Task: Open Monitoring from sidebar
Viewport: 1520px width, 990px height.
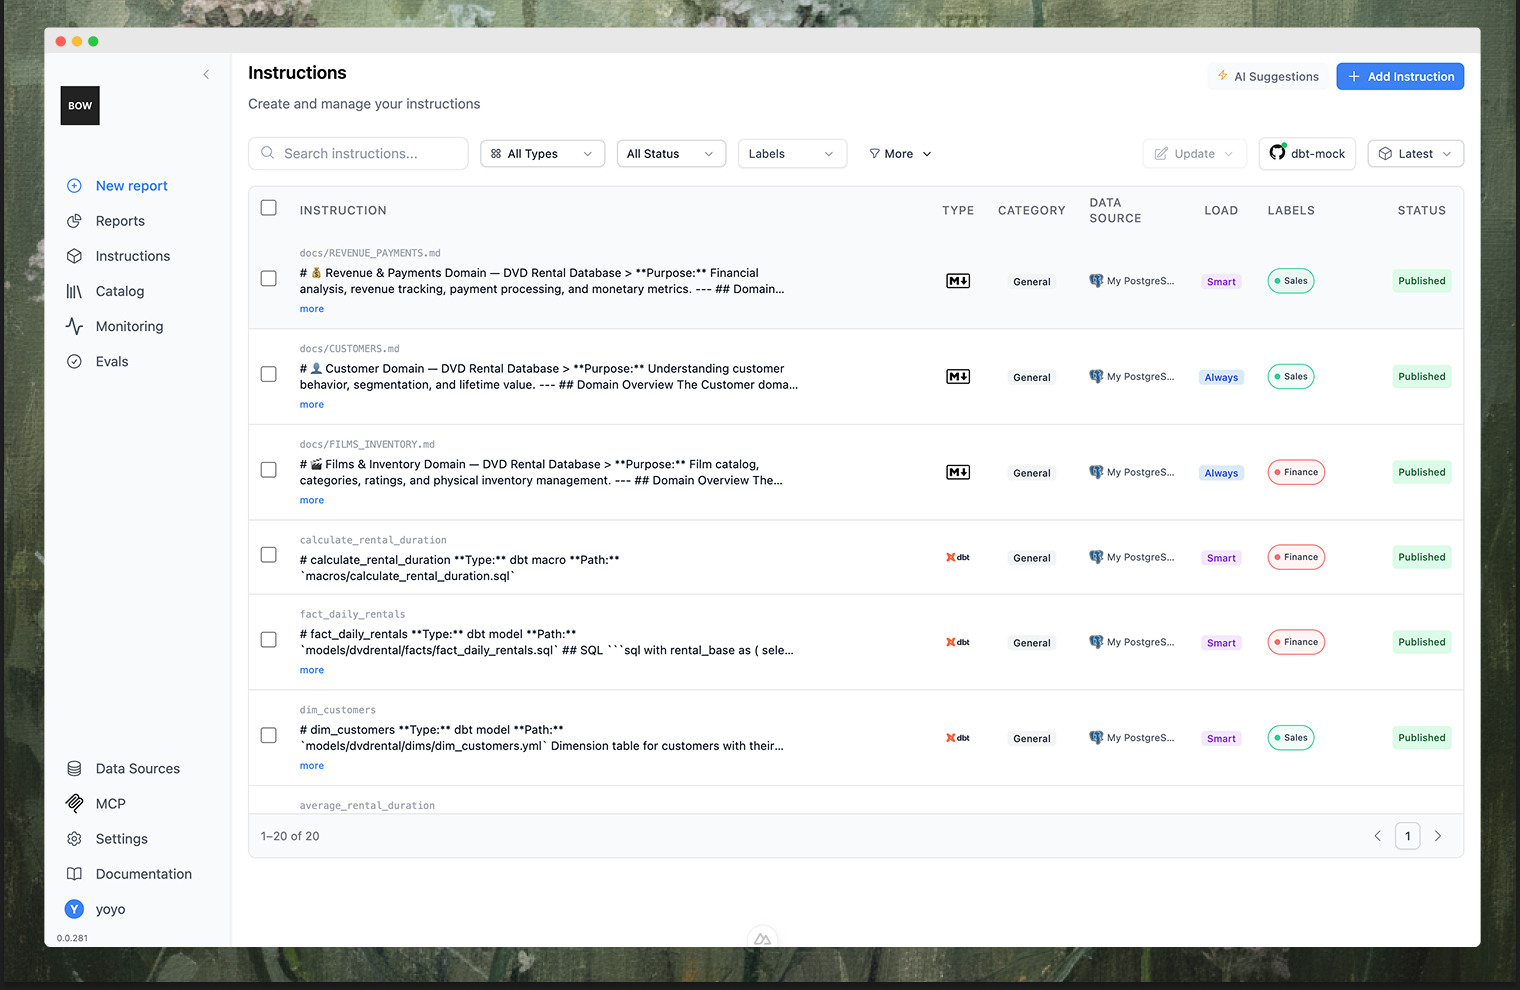Action: (129, 326)
